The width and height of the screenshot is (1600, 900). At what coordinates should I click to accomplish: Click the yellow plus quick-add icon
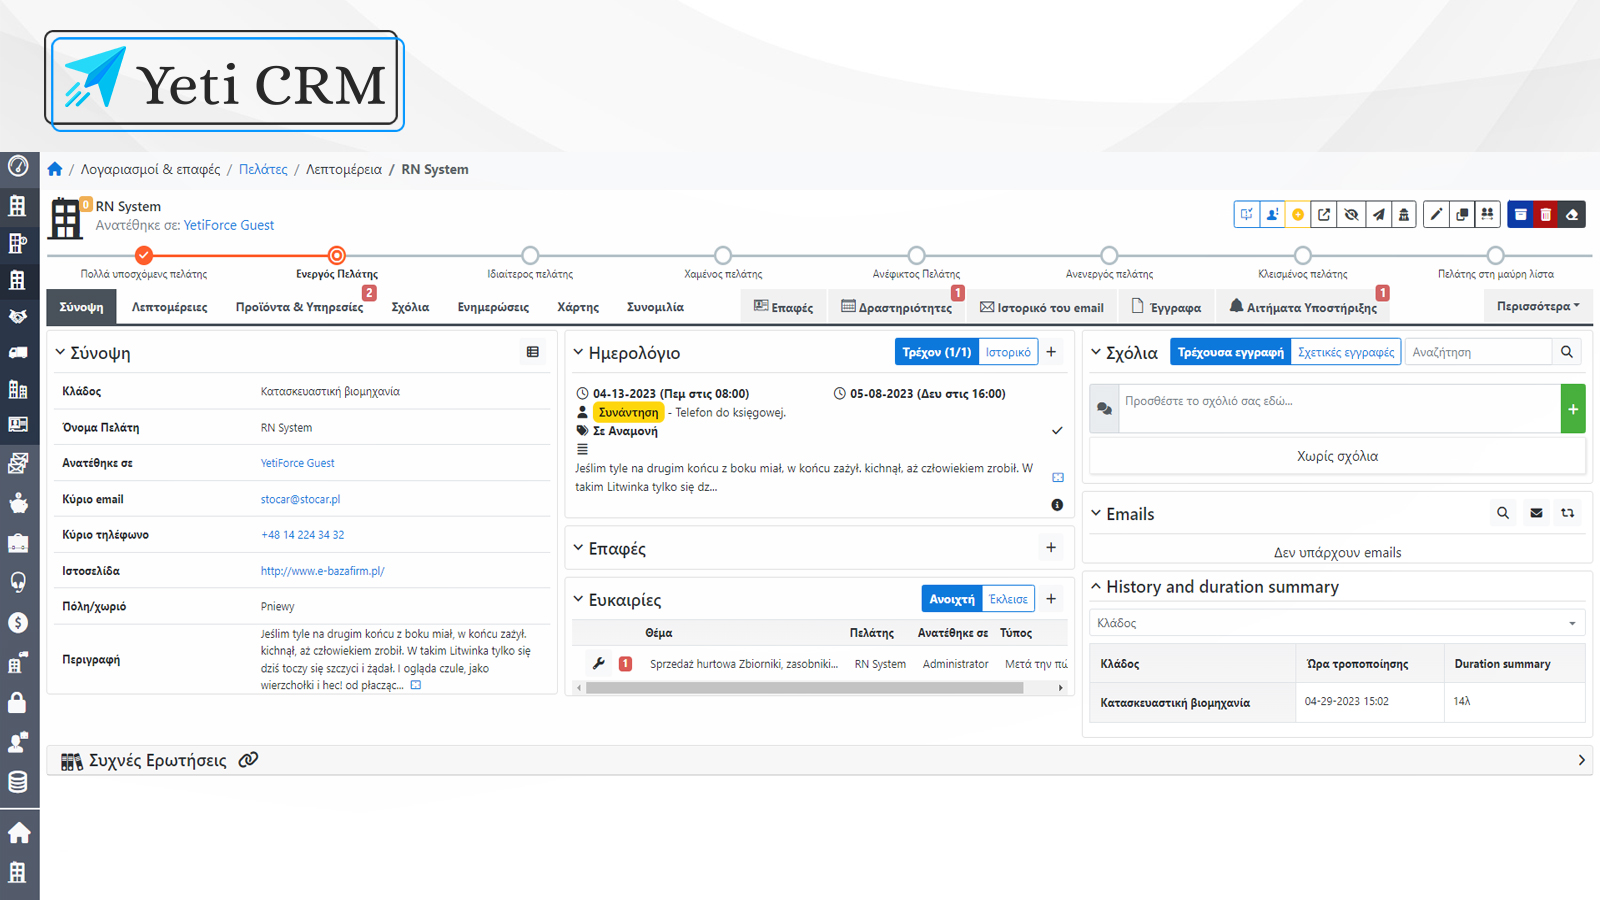coord(1298,214)
